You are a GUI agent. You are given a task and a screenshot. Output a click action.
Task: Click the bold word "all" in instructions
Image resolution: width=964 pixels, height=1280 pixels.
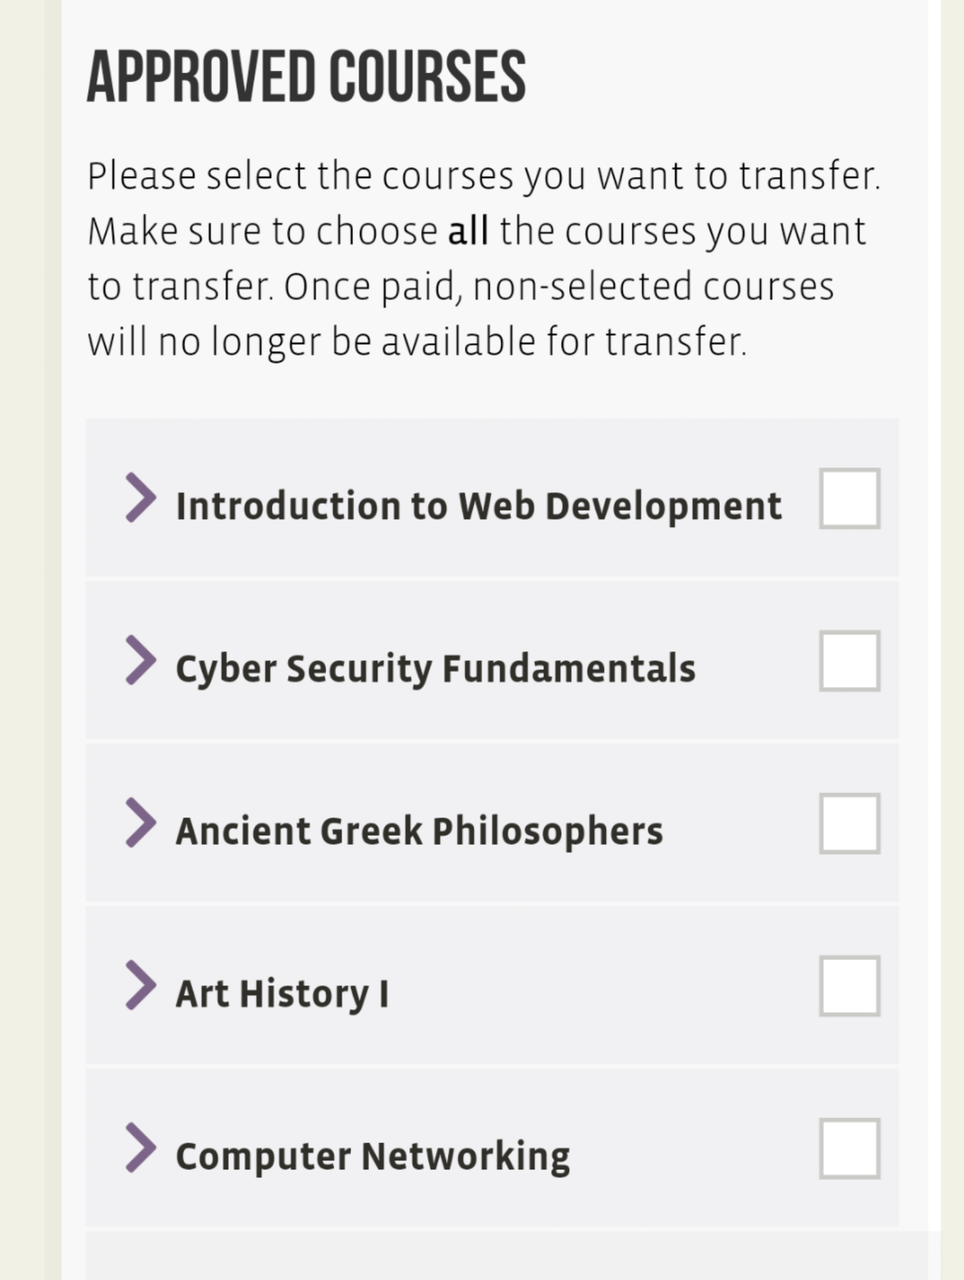(468, 231)
